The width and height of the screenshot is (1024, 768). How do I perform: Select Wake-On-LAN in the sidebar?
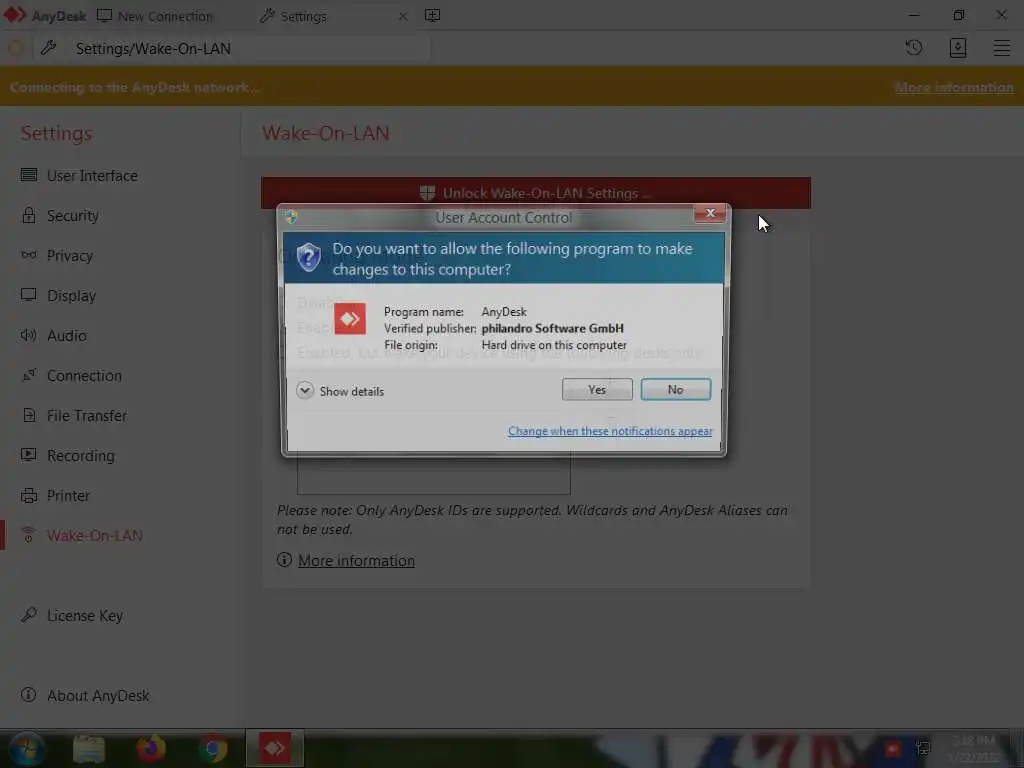tap(95, 536)
